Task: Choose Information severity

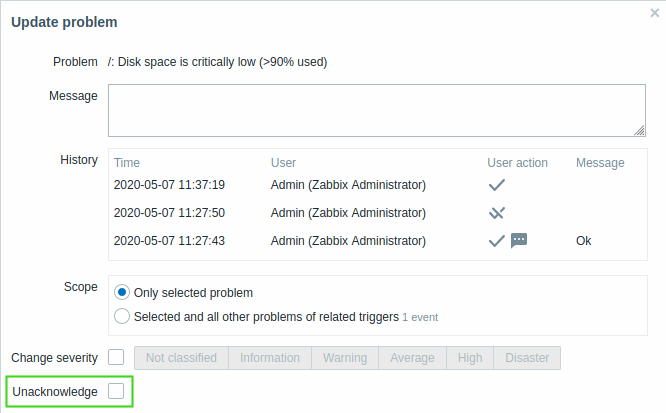Action: pos(270,358)
